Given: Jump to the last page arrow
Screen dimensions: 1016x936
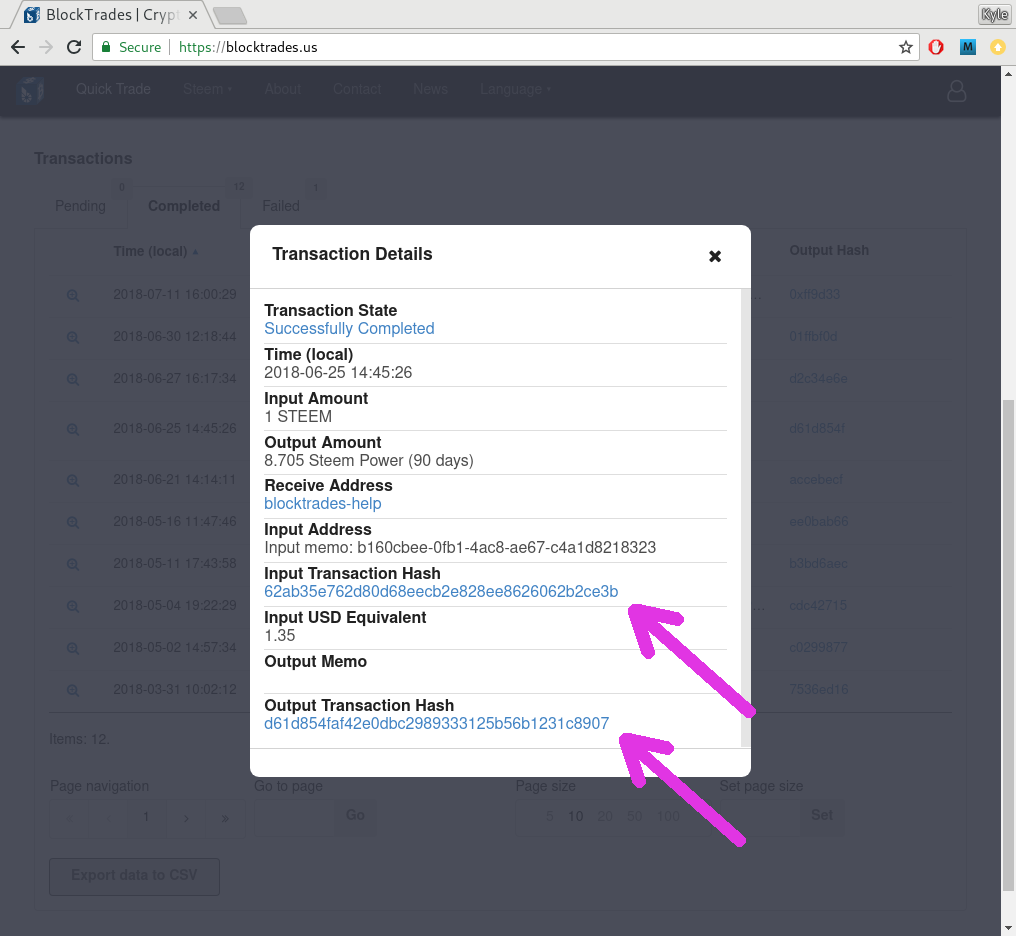Looking at the screenshot, I should click(x=225, y=818).
